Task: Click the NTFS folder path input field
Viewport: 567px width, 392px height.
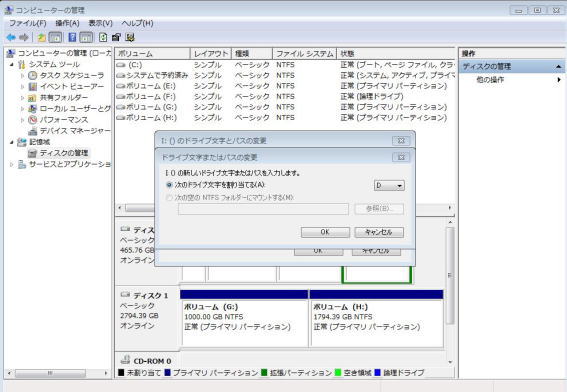Action: (x=263, y=209)
